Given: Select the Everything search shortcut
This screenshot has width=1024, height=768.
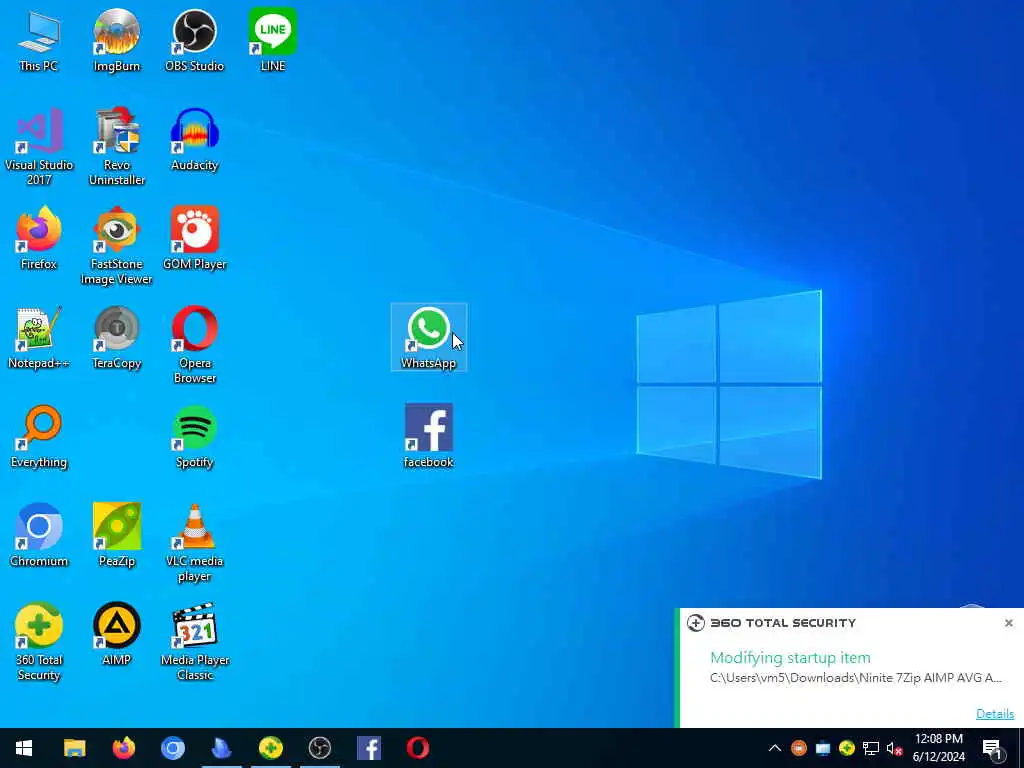Looking at the screenshot, I should (x=39, y=437).
